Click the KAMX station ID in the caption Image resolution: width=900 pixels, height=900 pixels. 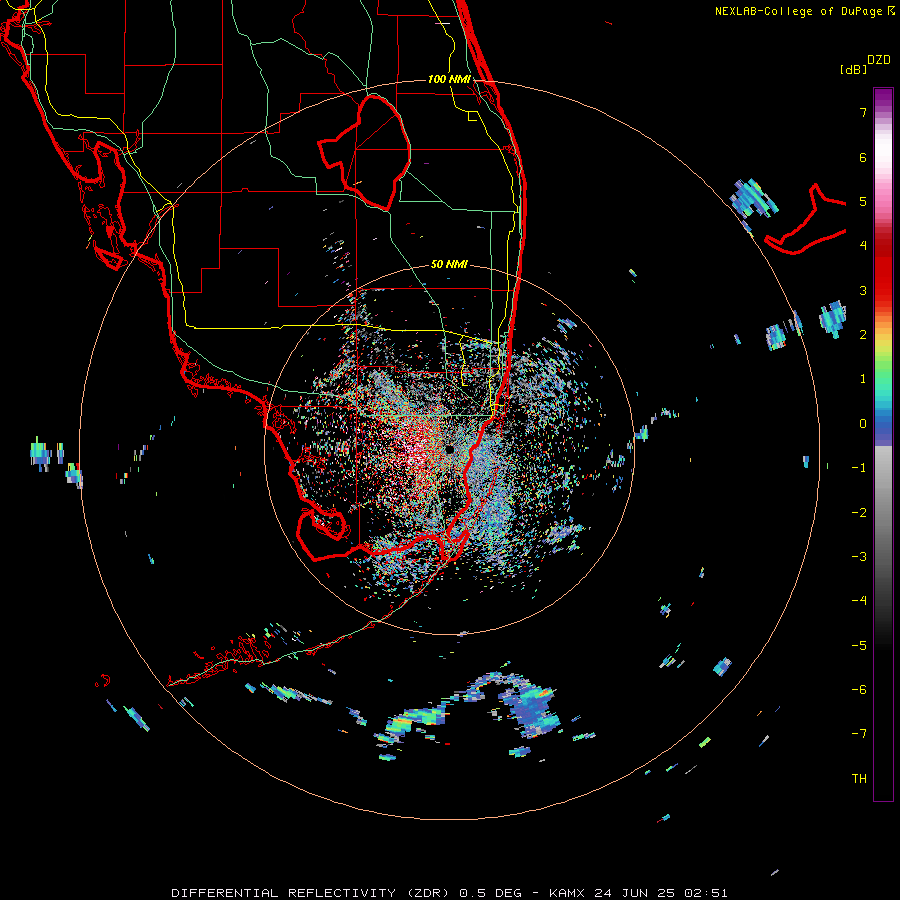click(x=567, y=893)
